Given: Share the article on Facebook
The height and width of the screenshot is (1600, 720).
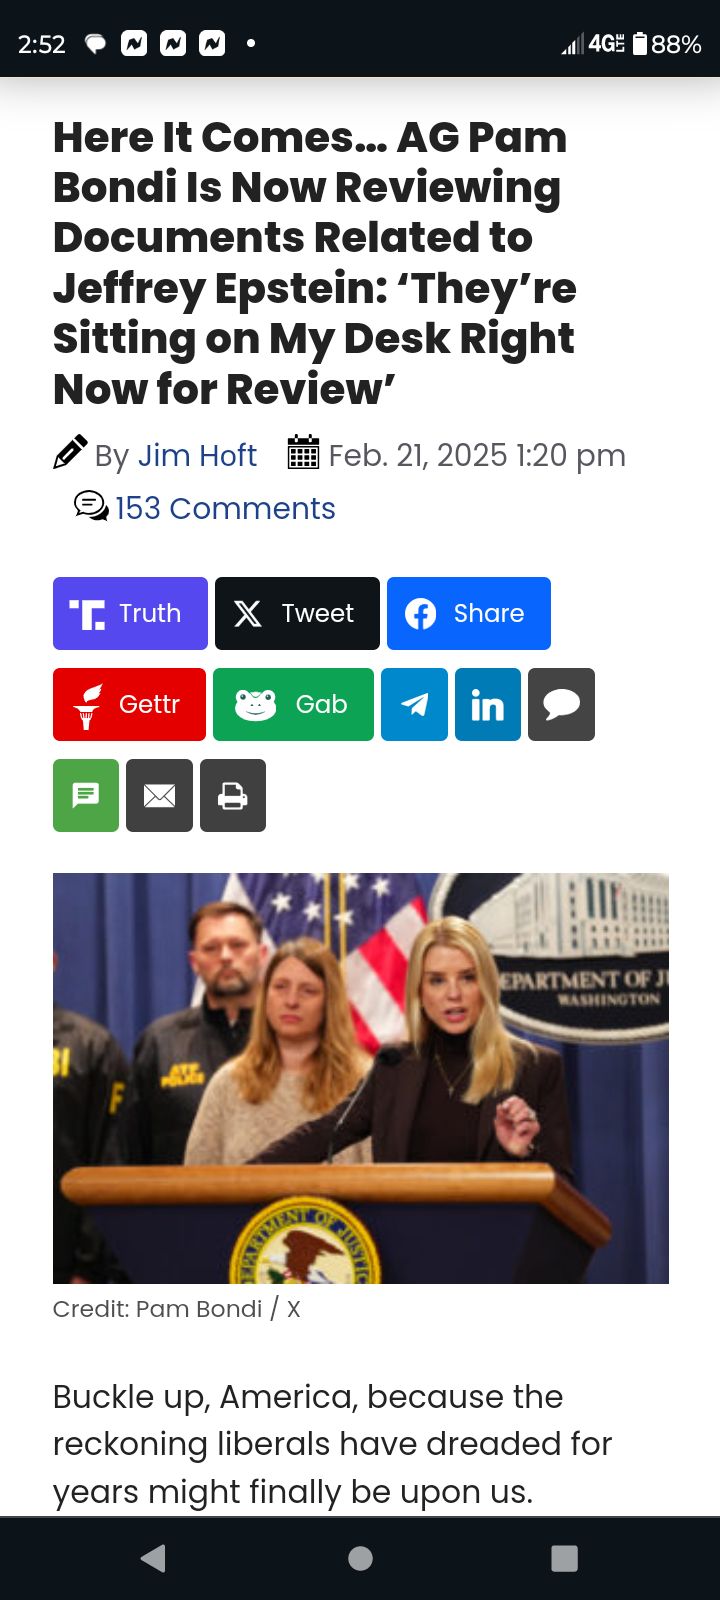Looking at the screenshot, I should coord(469,613).
